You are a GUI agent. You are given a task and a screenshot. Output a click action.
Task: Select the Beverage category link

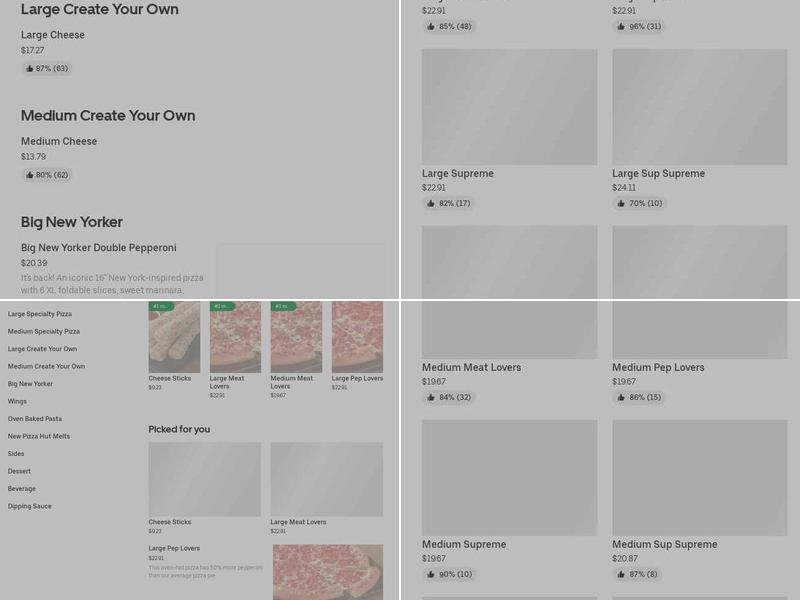tap(22, 489)
